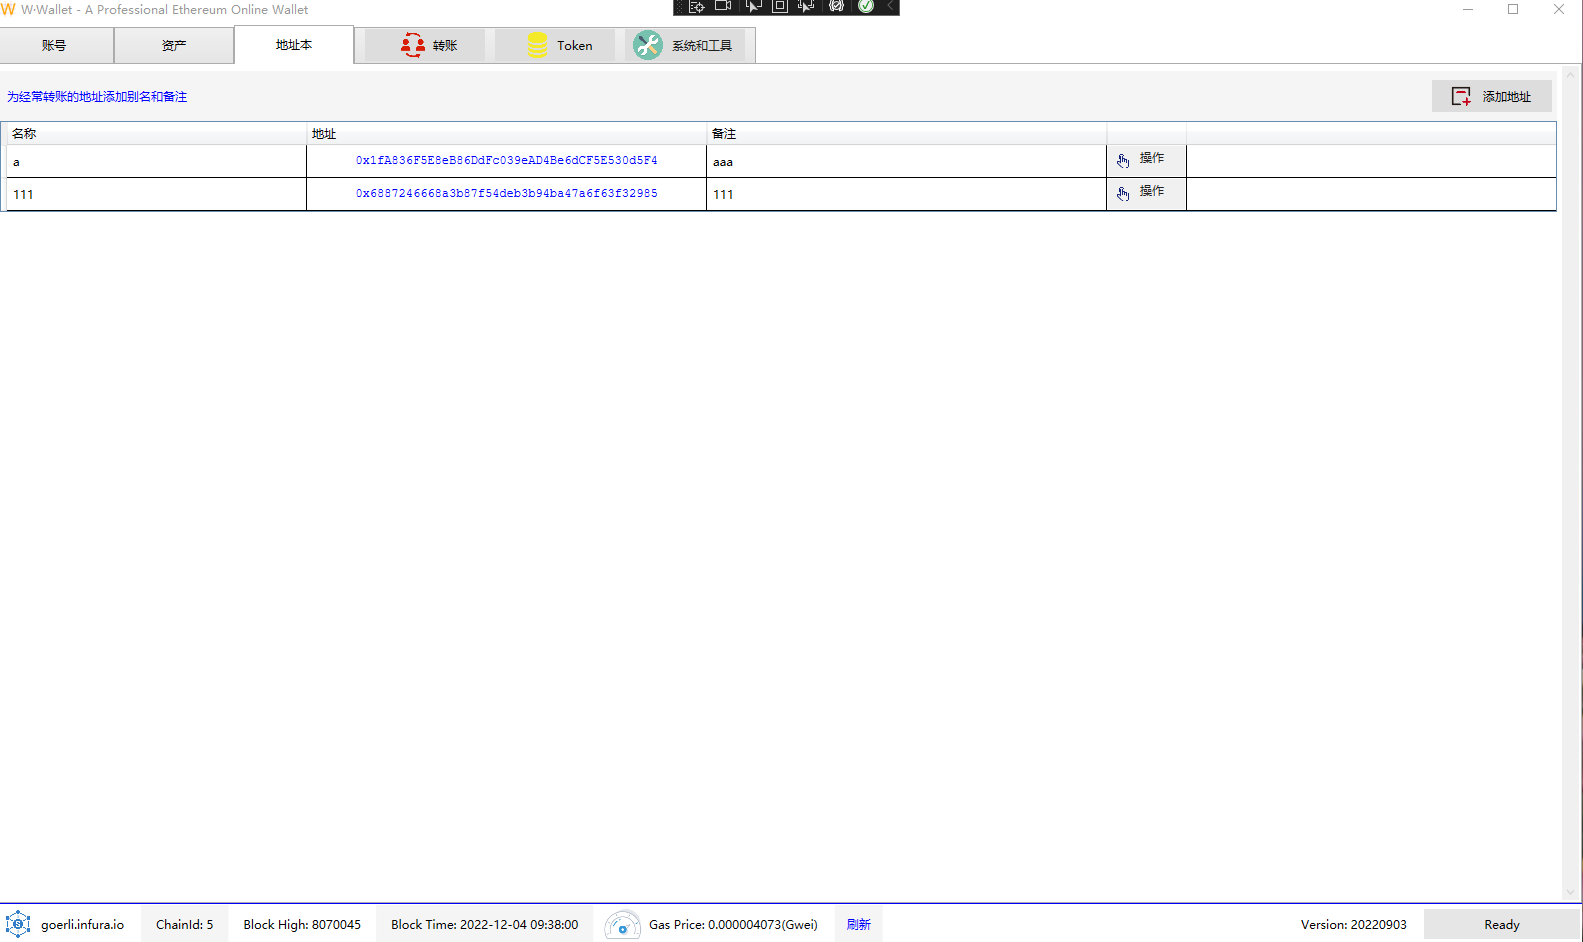
Task: Click the network node icon
Action: tap(18, 924)
